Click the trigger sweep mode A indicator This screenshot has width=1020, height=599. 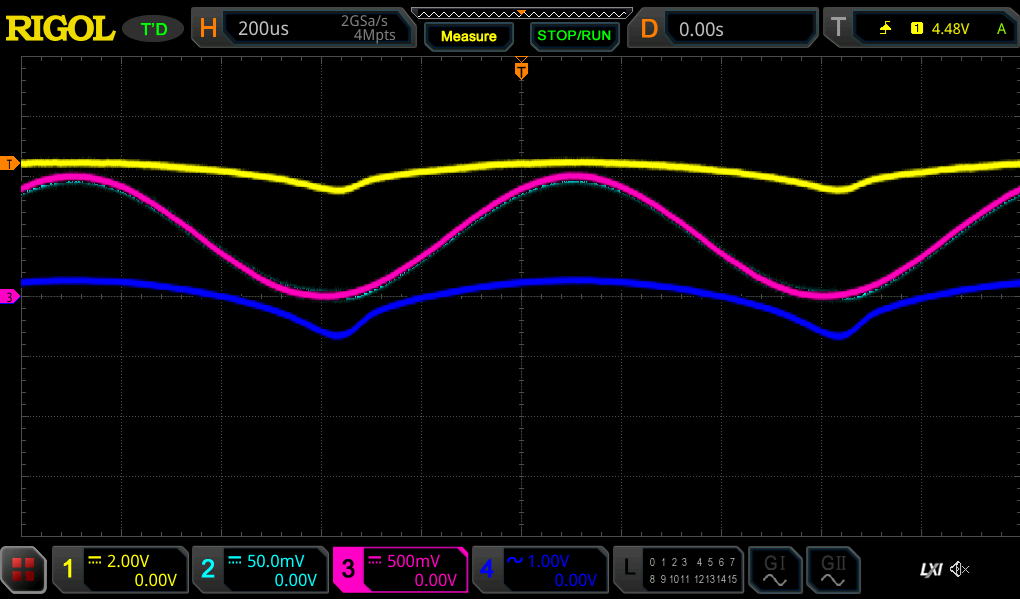click(1001, 29)
